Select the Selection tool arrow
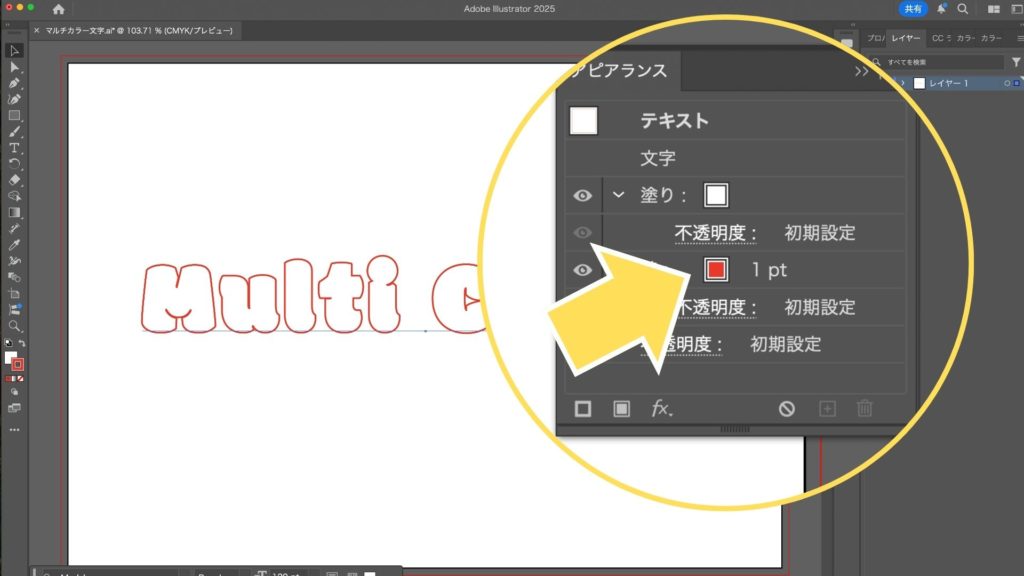The height and width of the screenshot is (576, 1024). pos(14,51)
